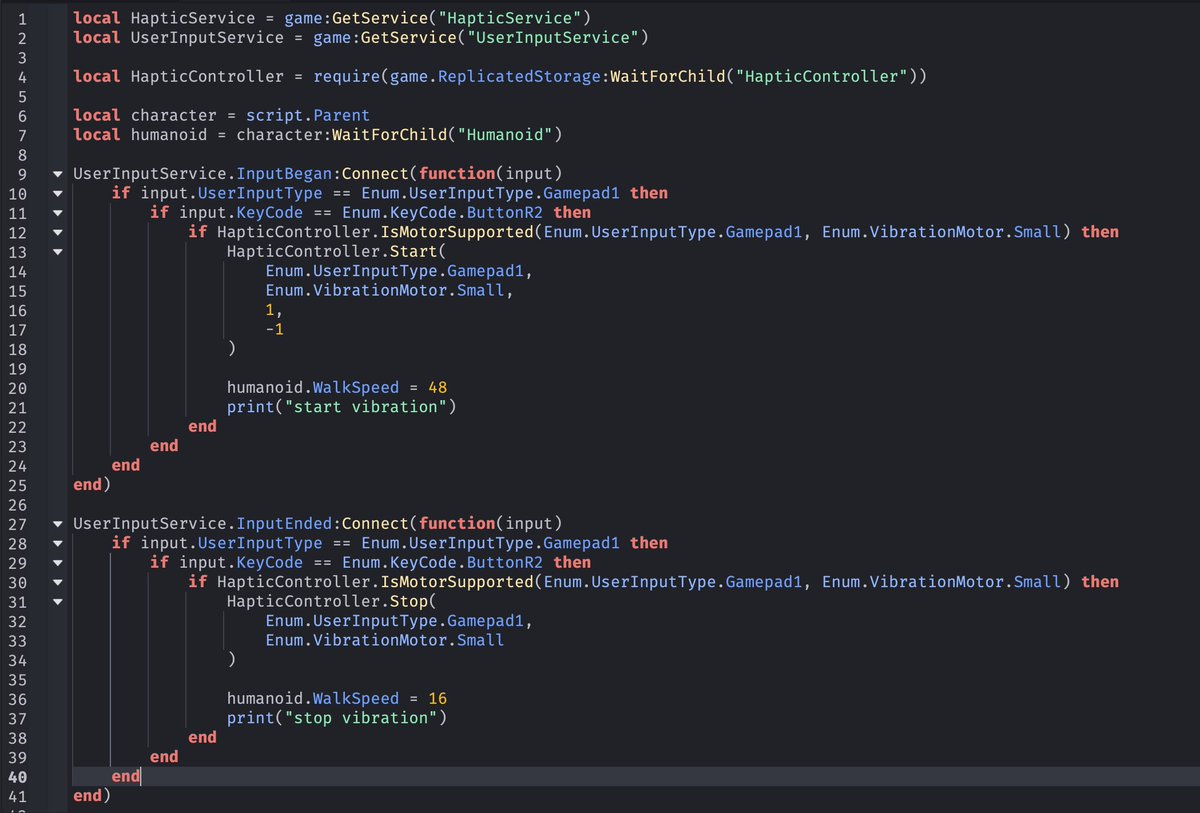Click line number 26 in the gutter
This screenshot has height=813, width=1200.
(20, 504)
